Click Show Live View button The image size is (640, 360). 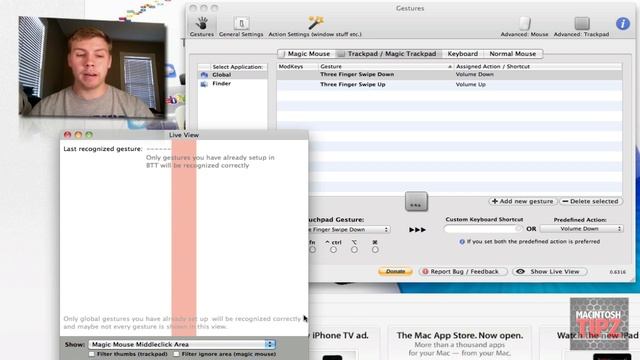pyautogui.click(x=550, y=271)
